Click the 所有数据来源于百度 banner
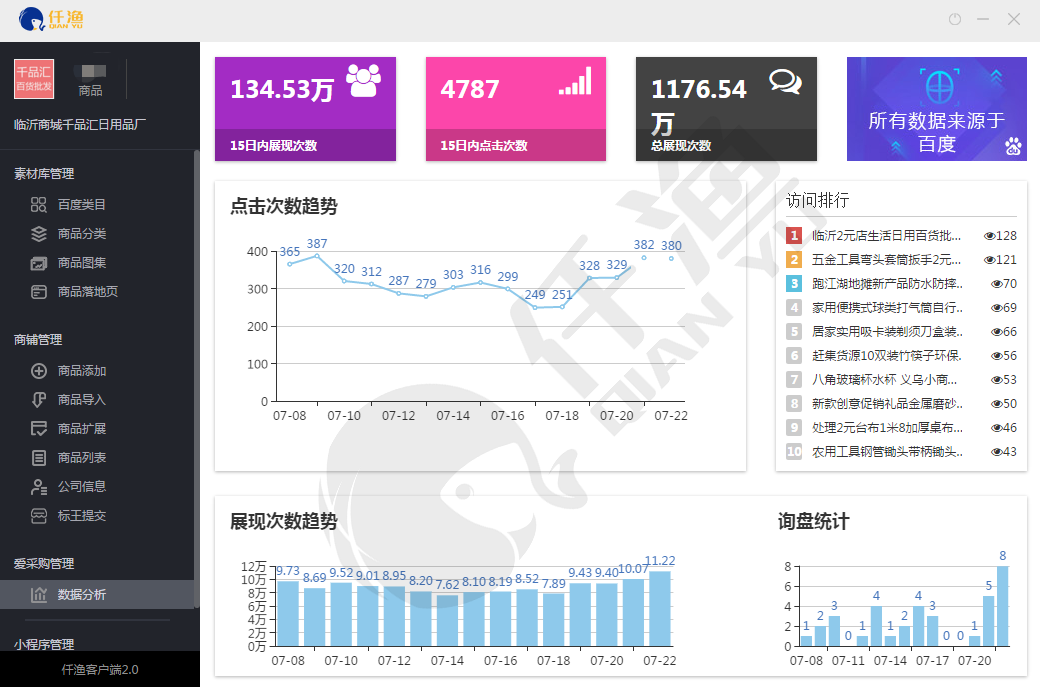 [x=937, y=109]
